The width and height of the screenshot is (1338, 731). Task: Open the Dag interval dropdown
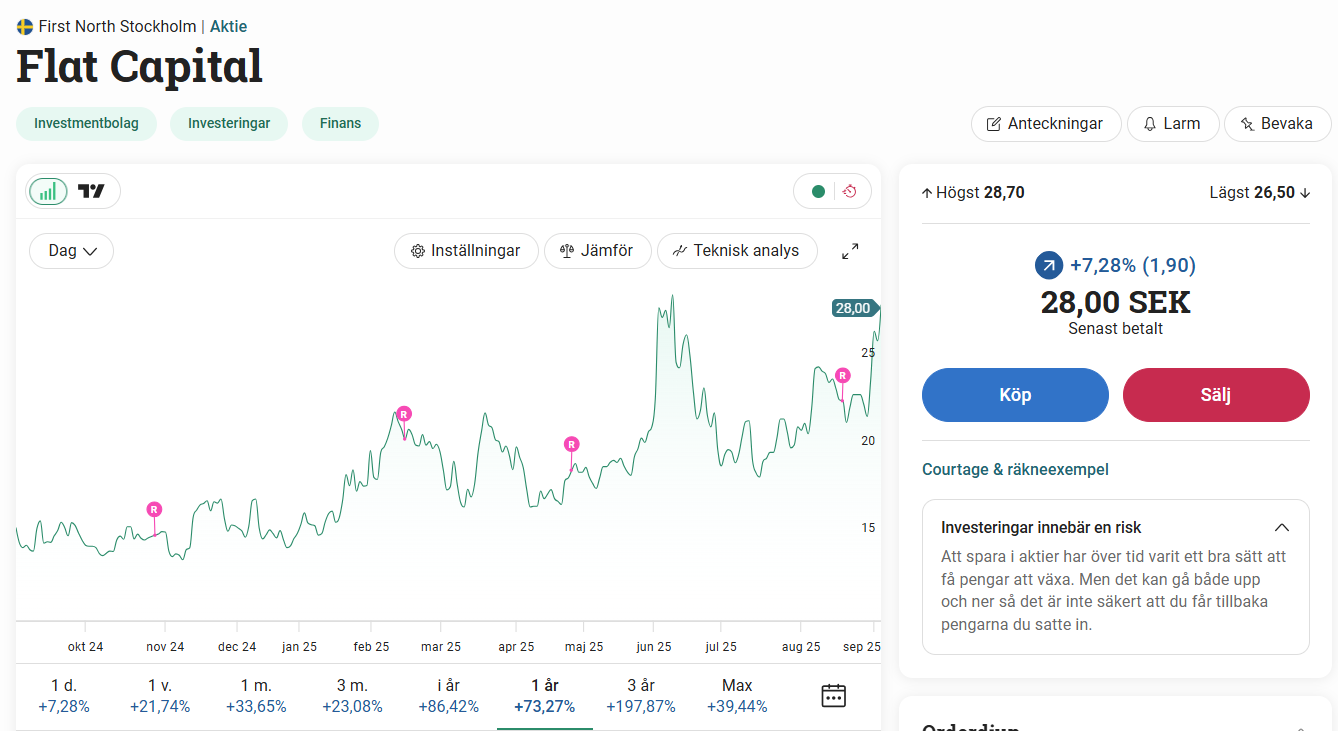[72, 251]
